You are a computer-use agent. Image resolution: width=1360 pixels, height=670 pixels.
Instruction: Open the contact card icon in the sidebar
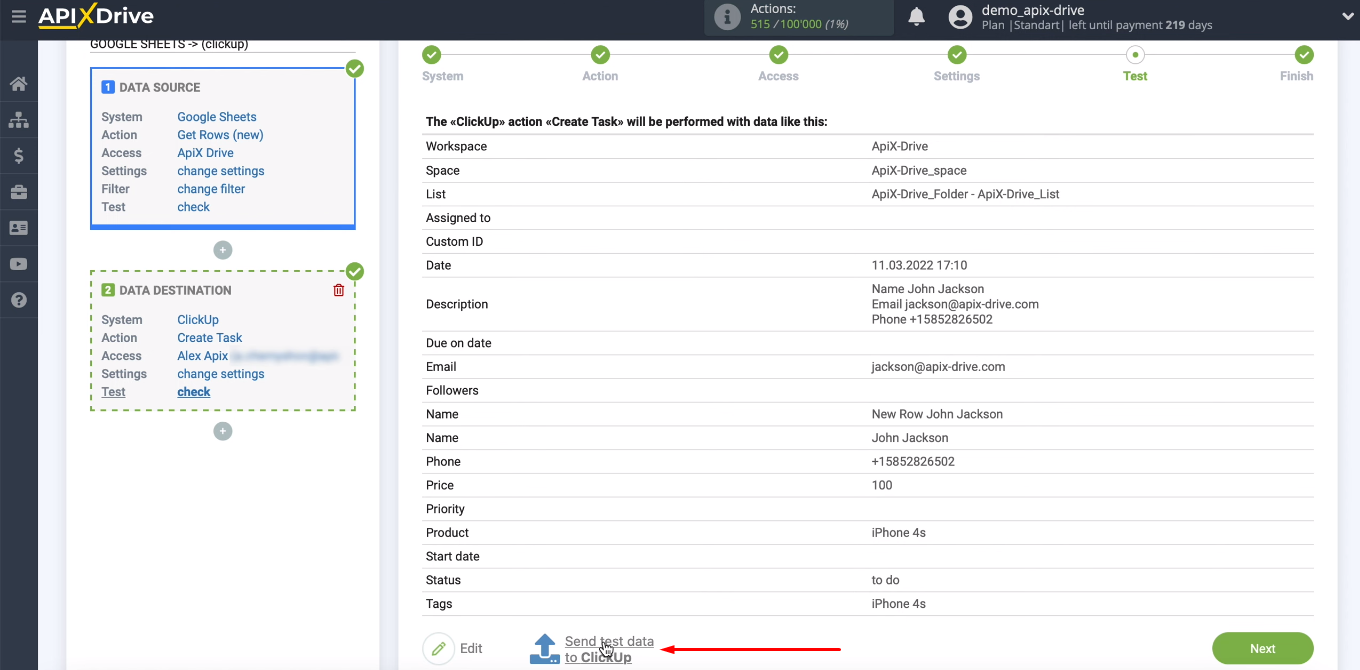tap(20, 227)
